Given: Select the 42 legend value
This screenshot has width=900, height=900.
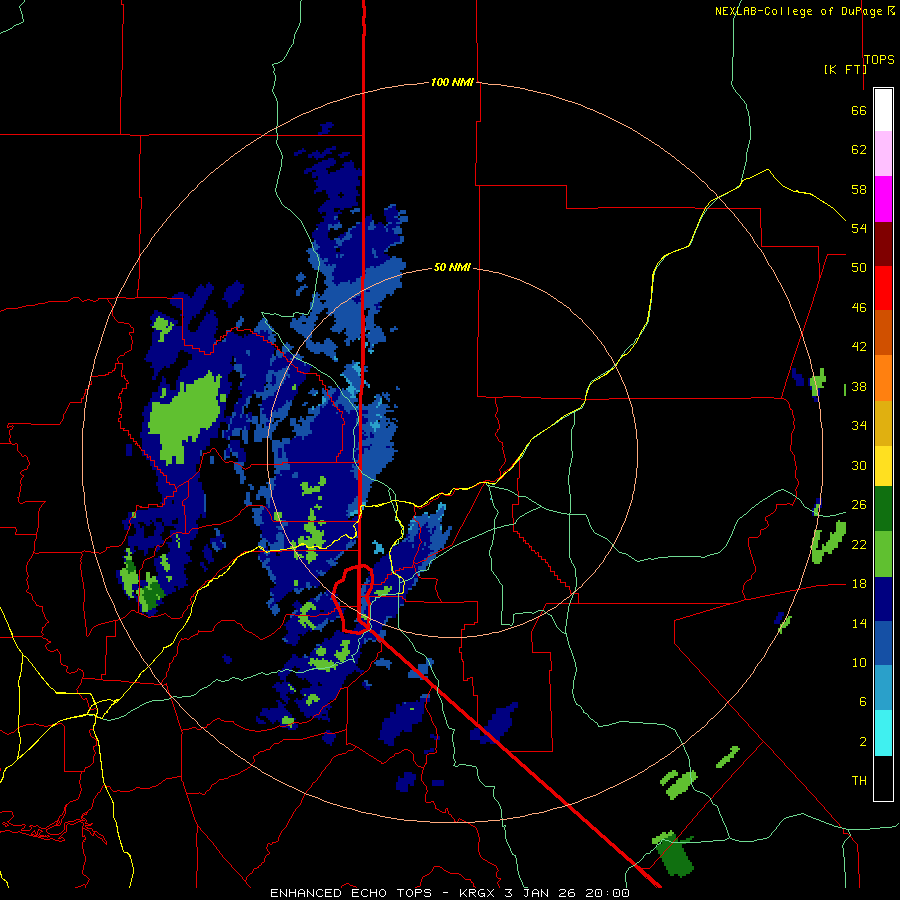Looking at the screenshot, I should coord(859,347).
